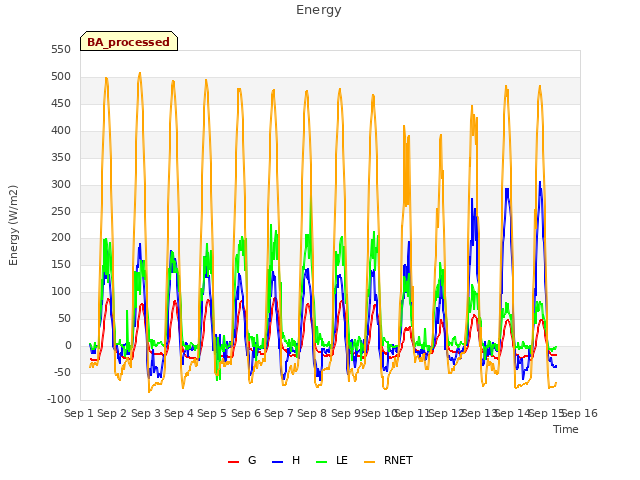The height and width of the screenshot is (480, 640).
Task: Click the 0 y-axis tick label
Action: click(x=68, y=346)
